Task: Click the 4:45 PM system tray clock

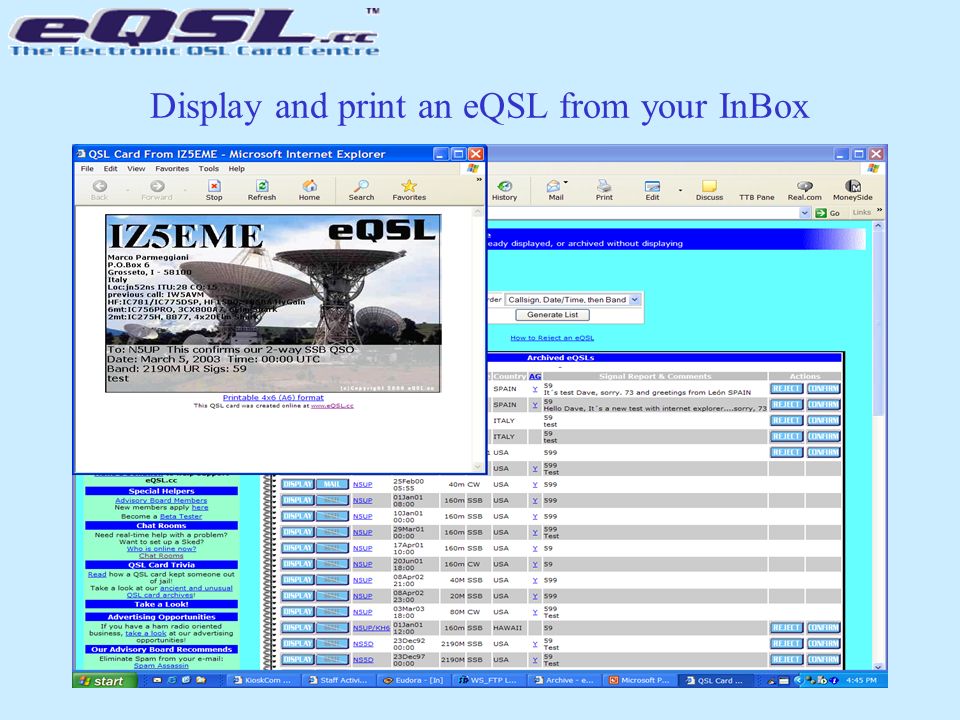Action: [x=861, y=680]
